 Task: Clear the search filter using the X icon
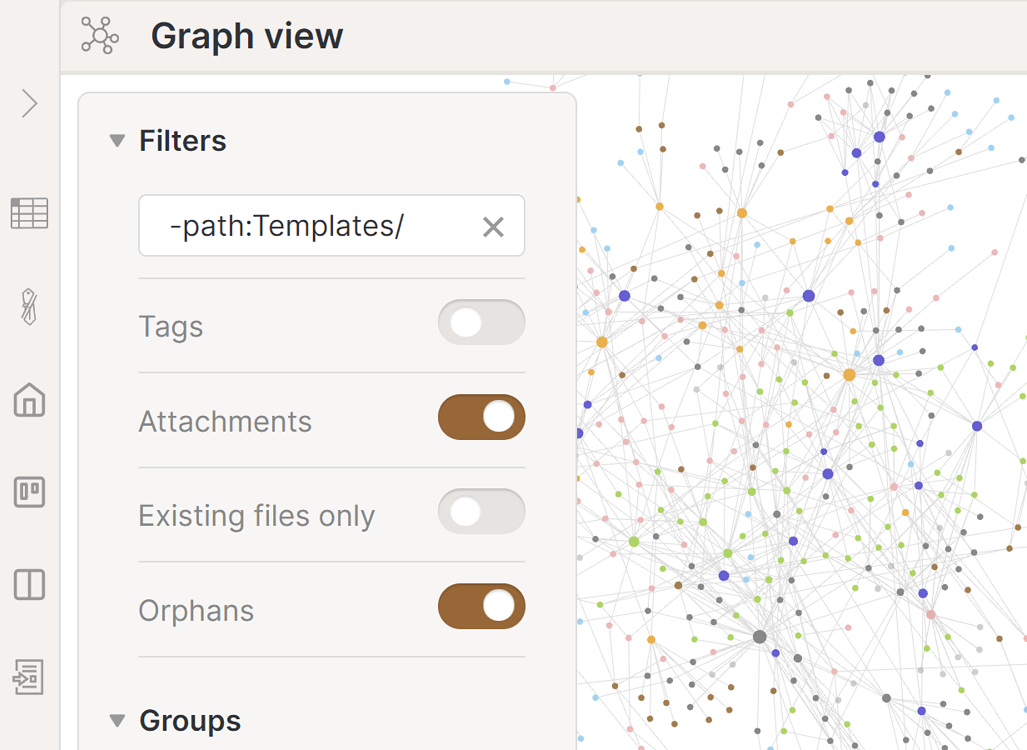click(x=492, y=226)
